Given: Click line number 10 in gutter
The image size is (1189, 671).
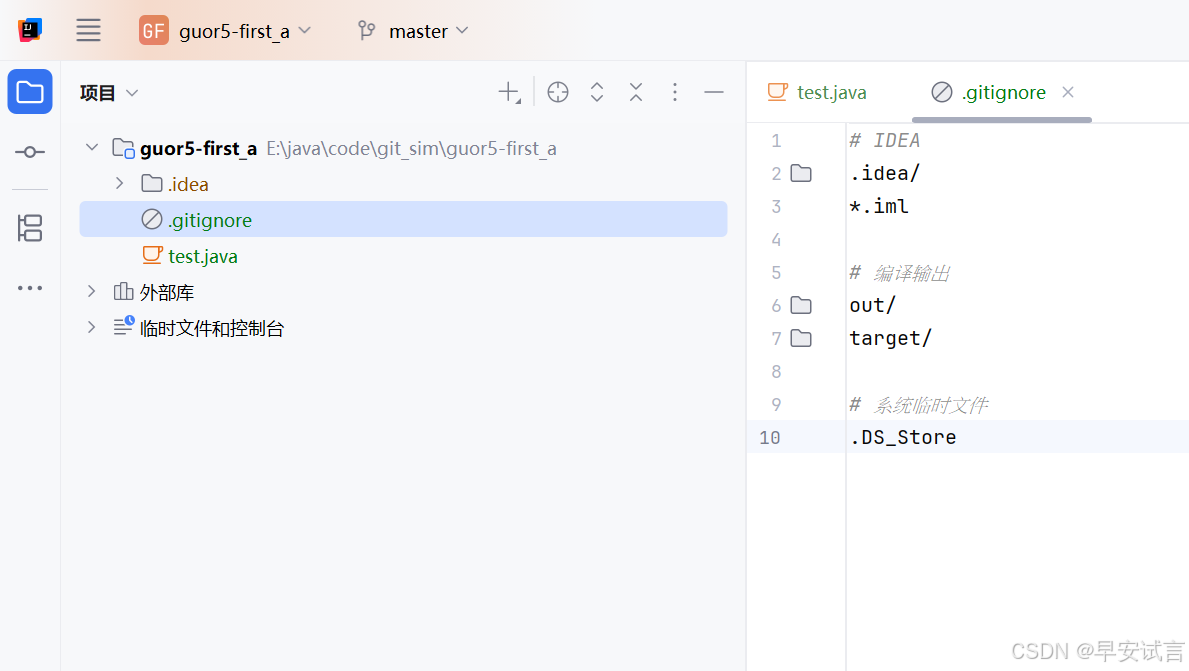Looking at the screenshot, I should click(x=770, y=437).
